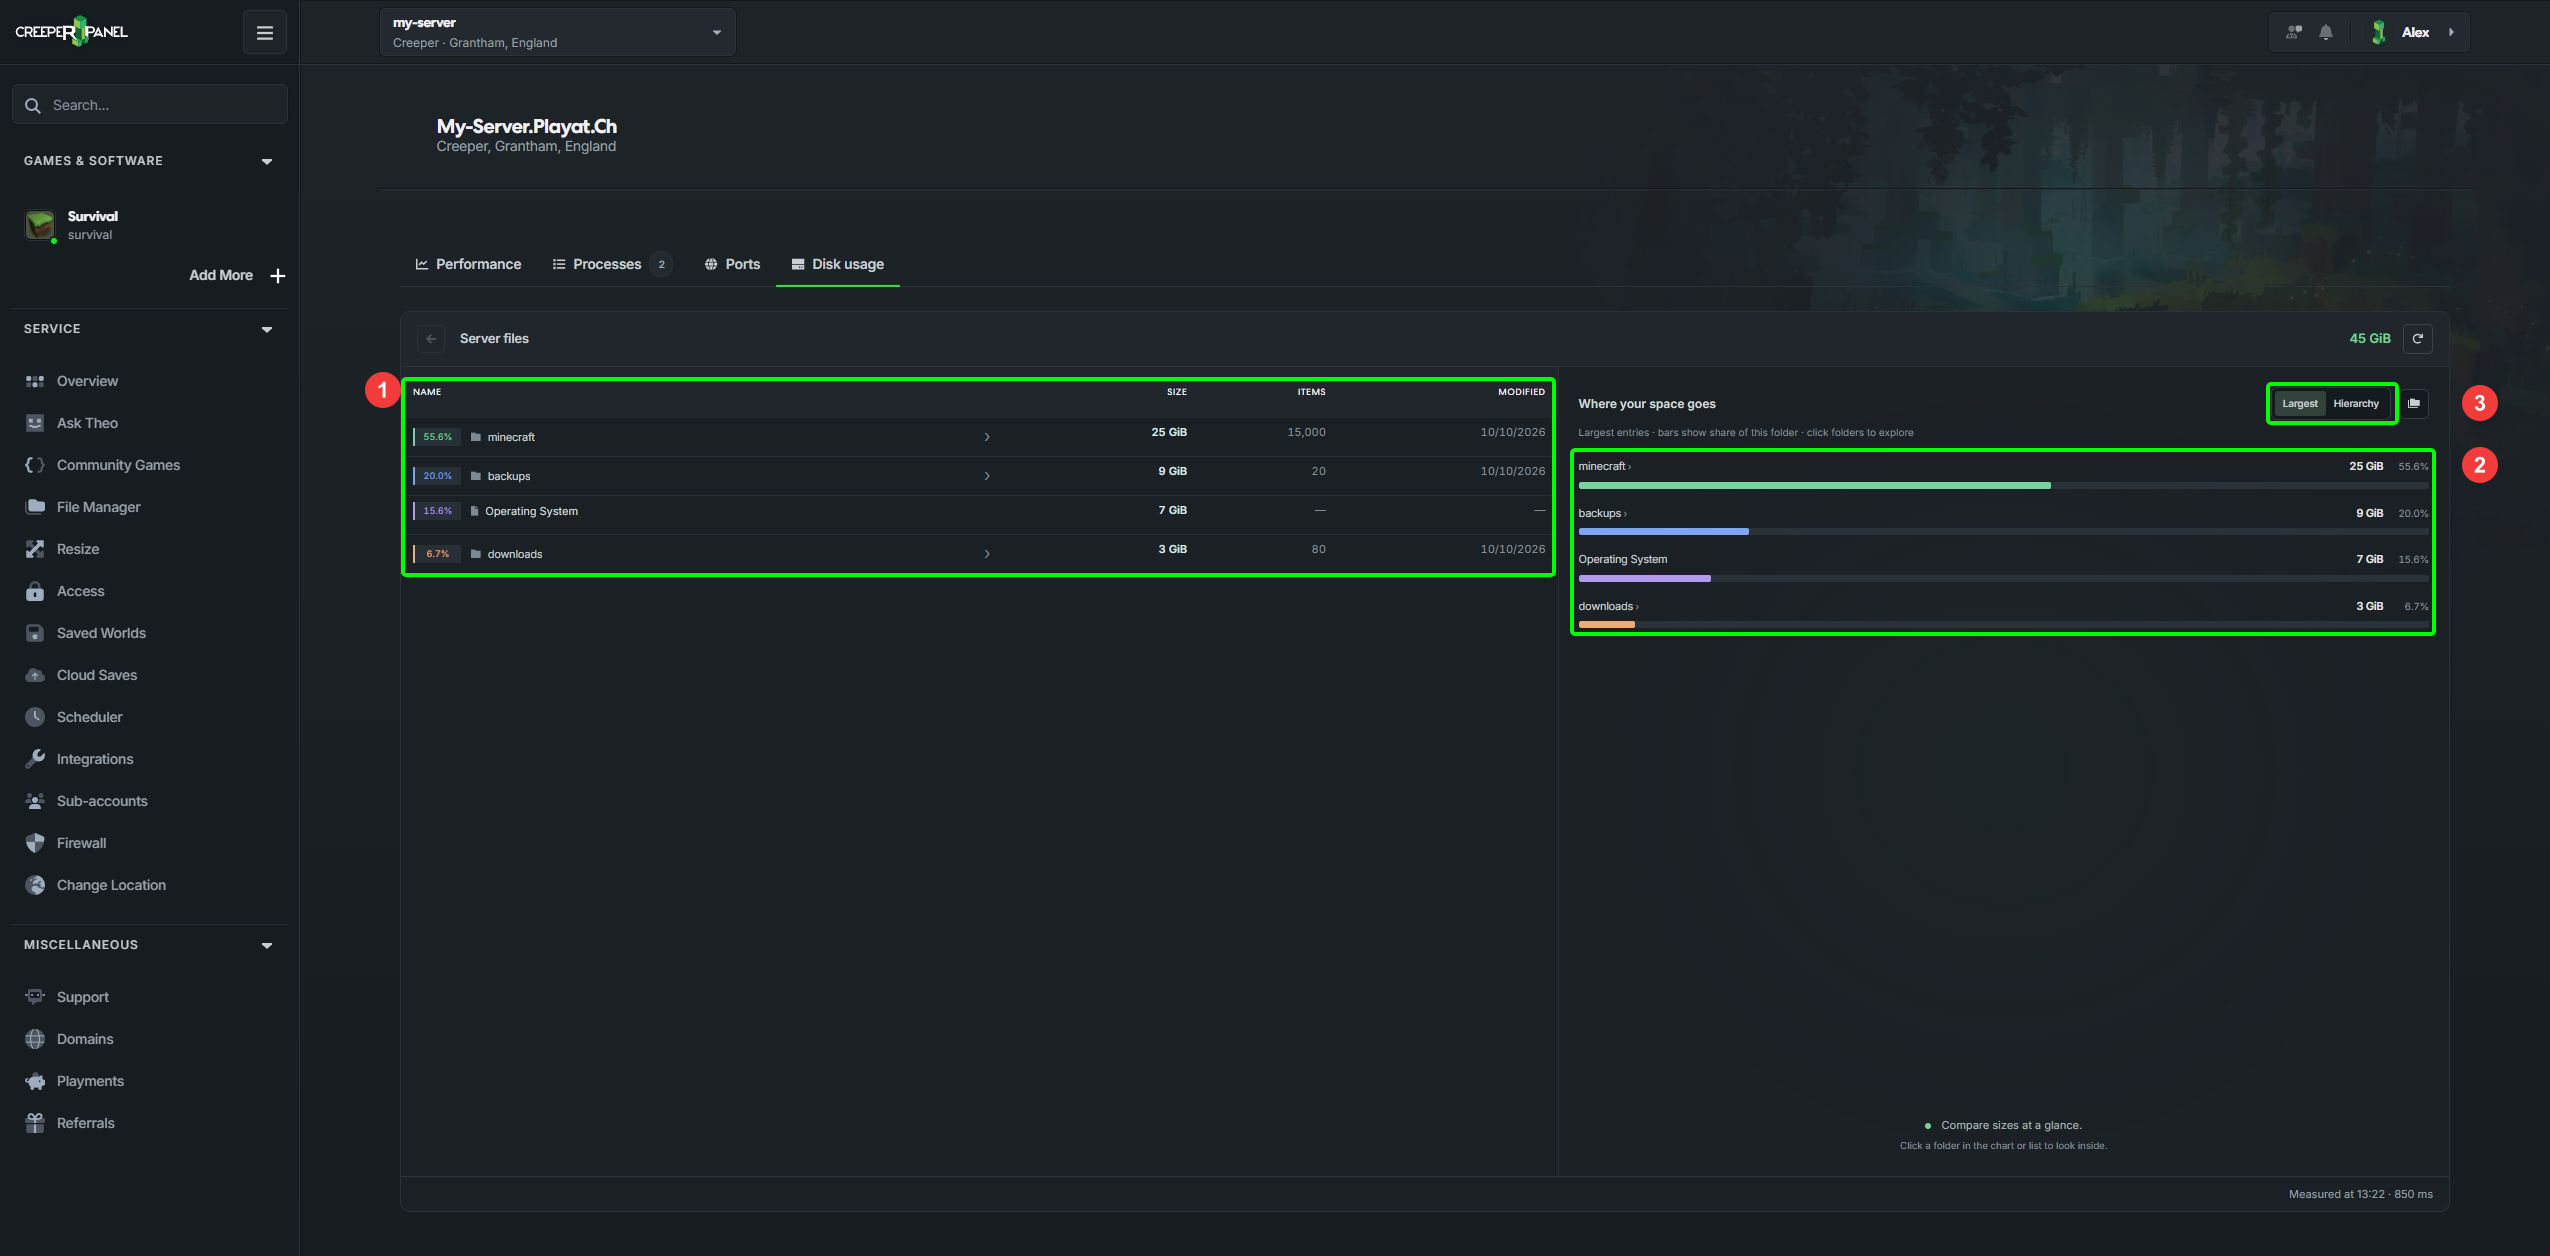2550x1256 pixels.
Task: Open the folder icon button beside Hierarchy
Action: [x=2414, y=403]
